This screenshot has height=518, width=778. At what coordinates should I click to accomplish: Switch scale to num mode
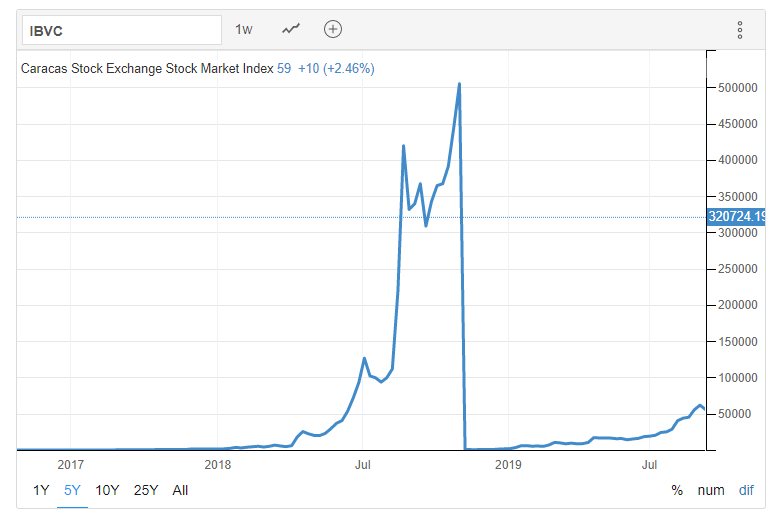711,490
